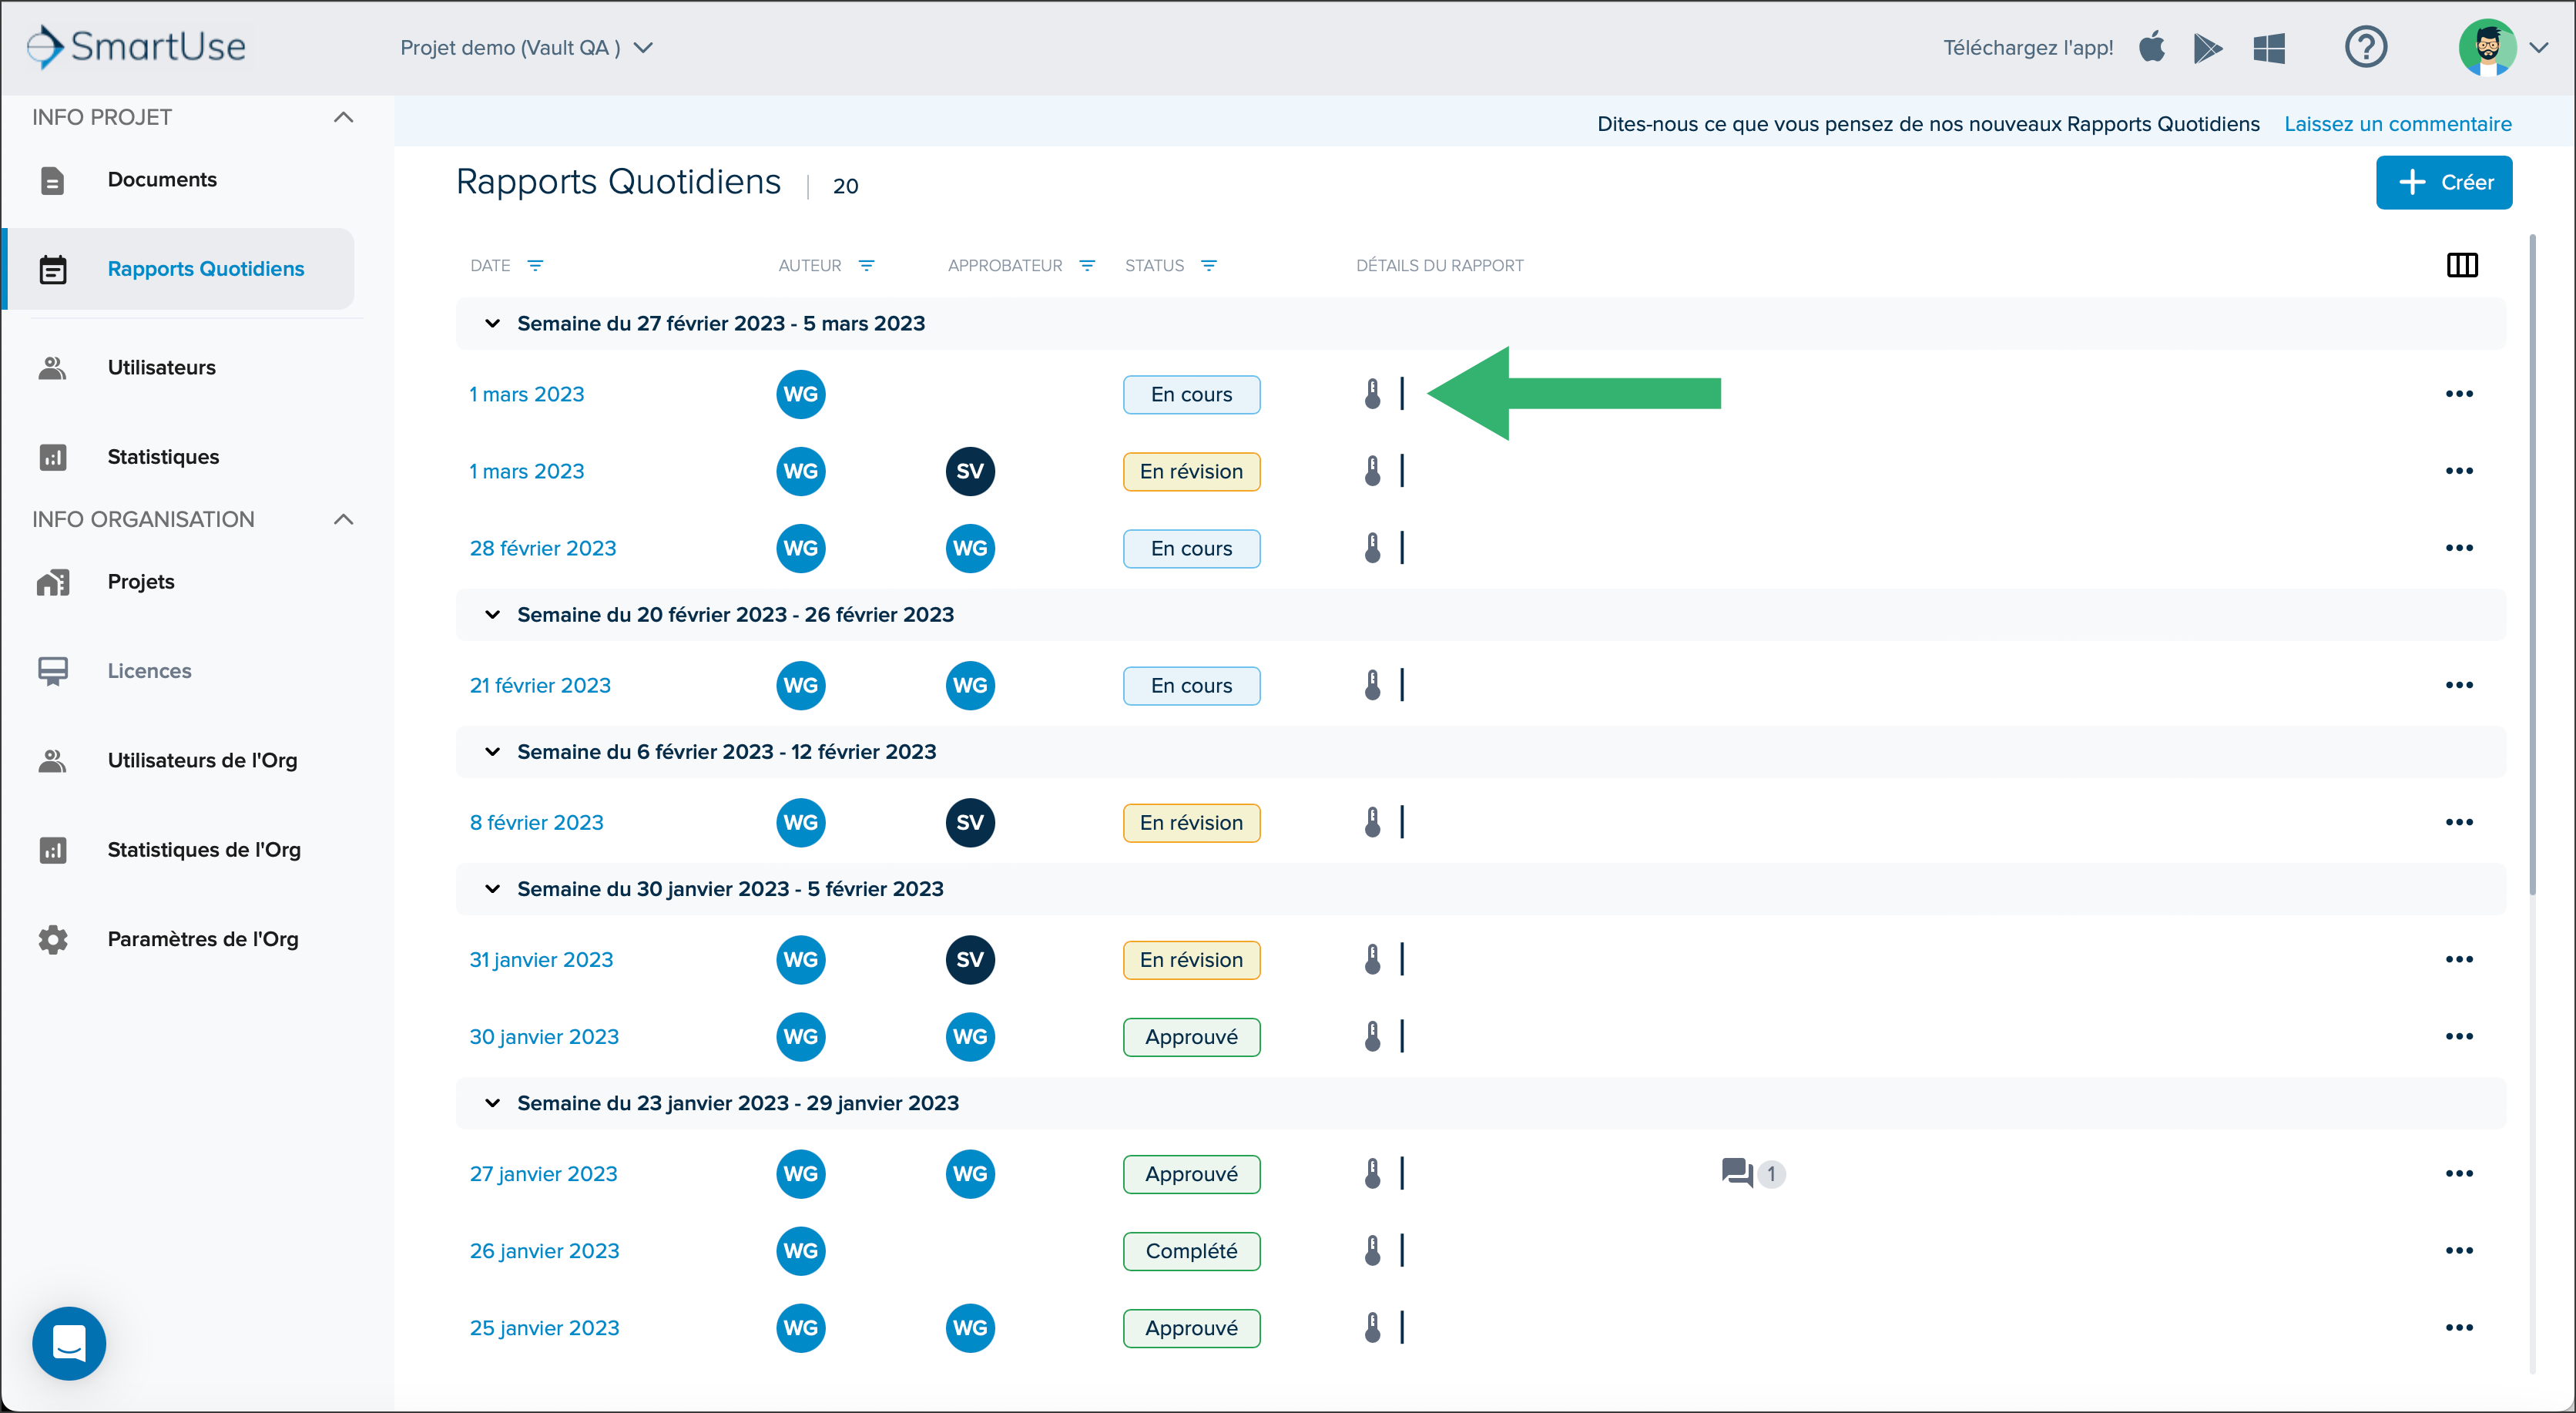
Task: Click the Créer button
Action: click(x=2443, y=182)
